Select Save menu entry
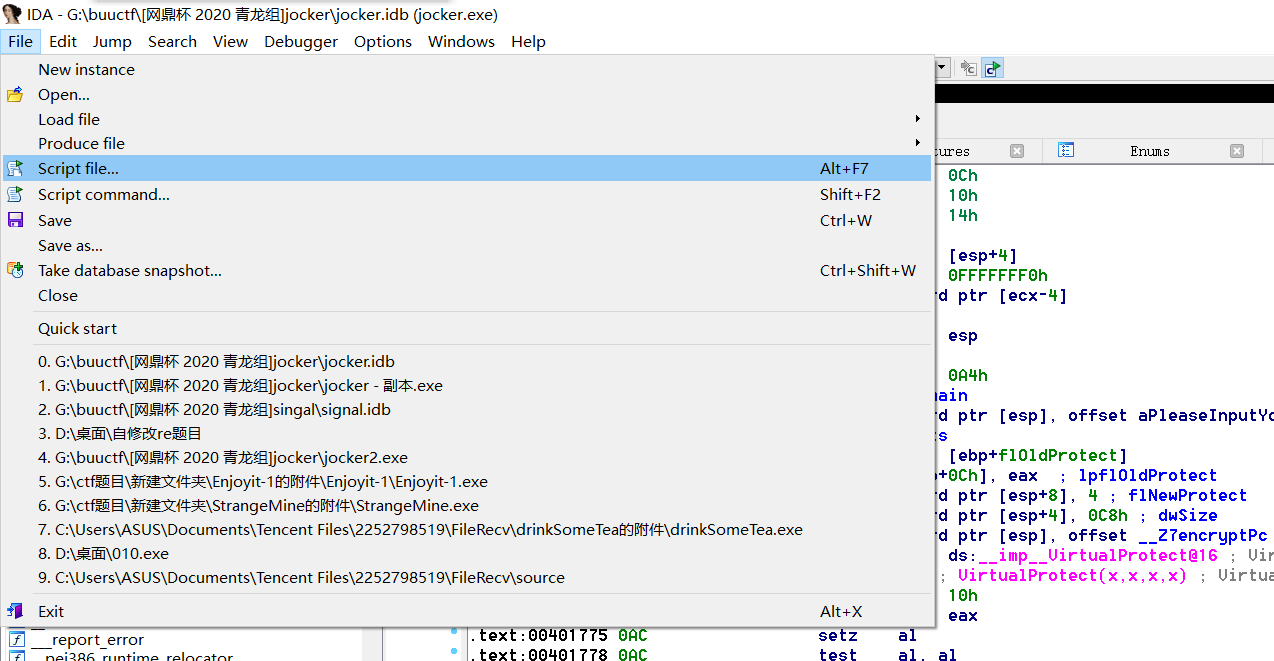 (467, 220)
